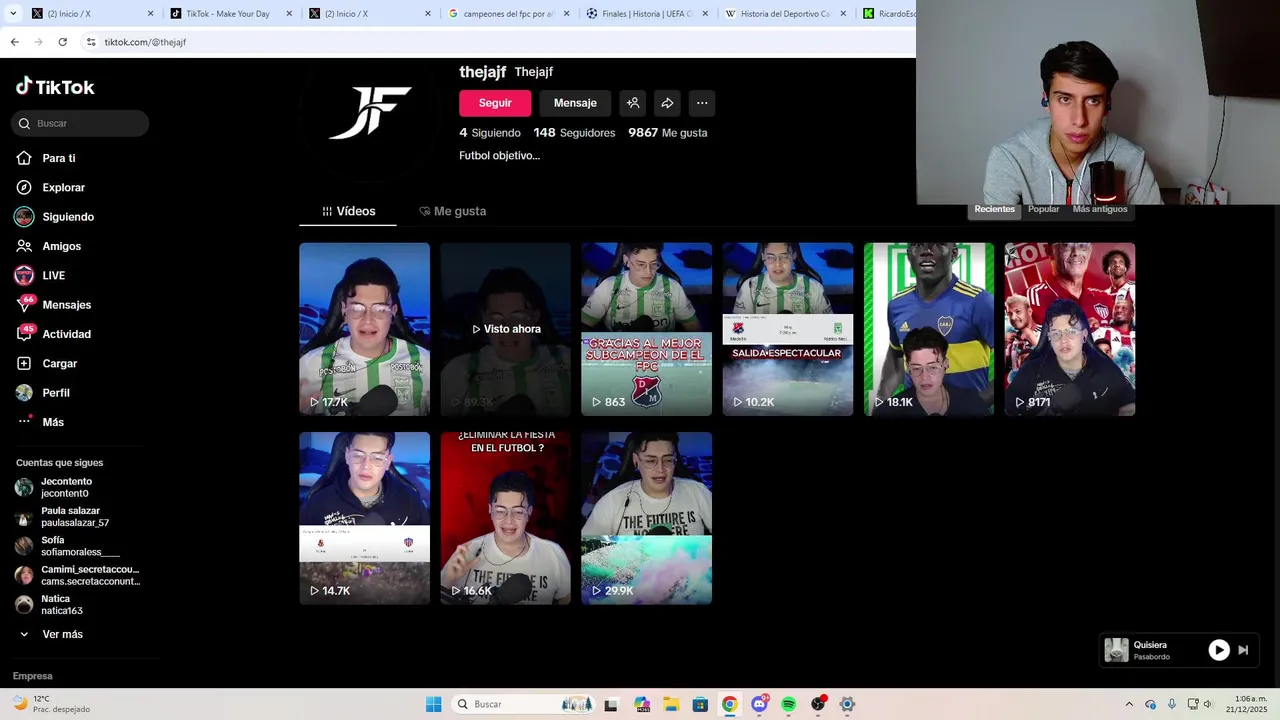Skip to next track in mini player
The image size is (1280, 720).
pos(1243,650)
